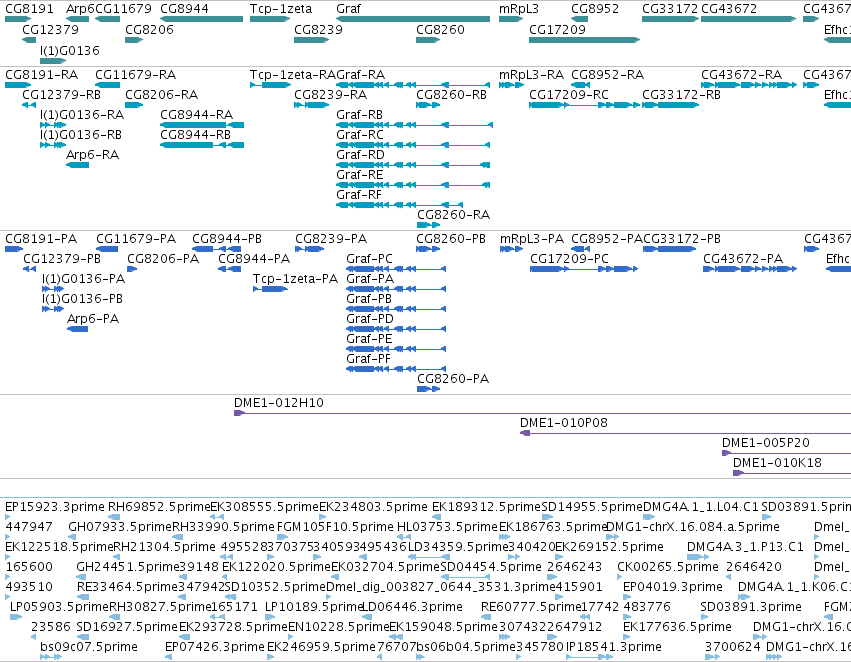
Task: Click the l(1)G0136 gene label
Action: (x=70, y=50)
